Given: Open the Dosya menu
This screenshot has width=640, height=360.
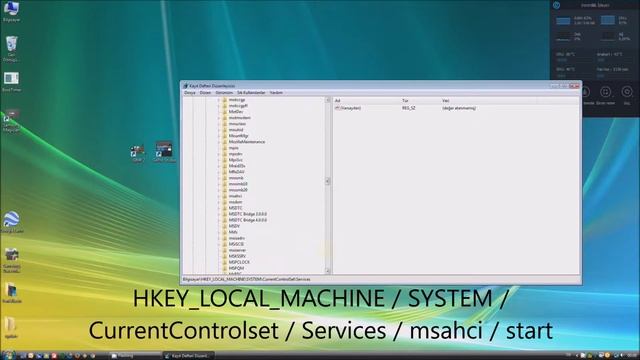Looking at the screenshot, I should (x=190, y=93).
